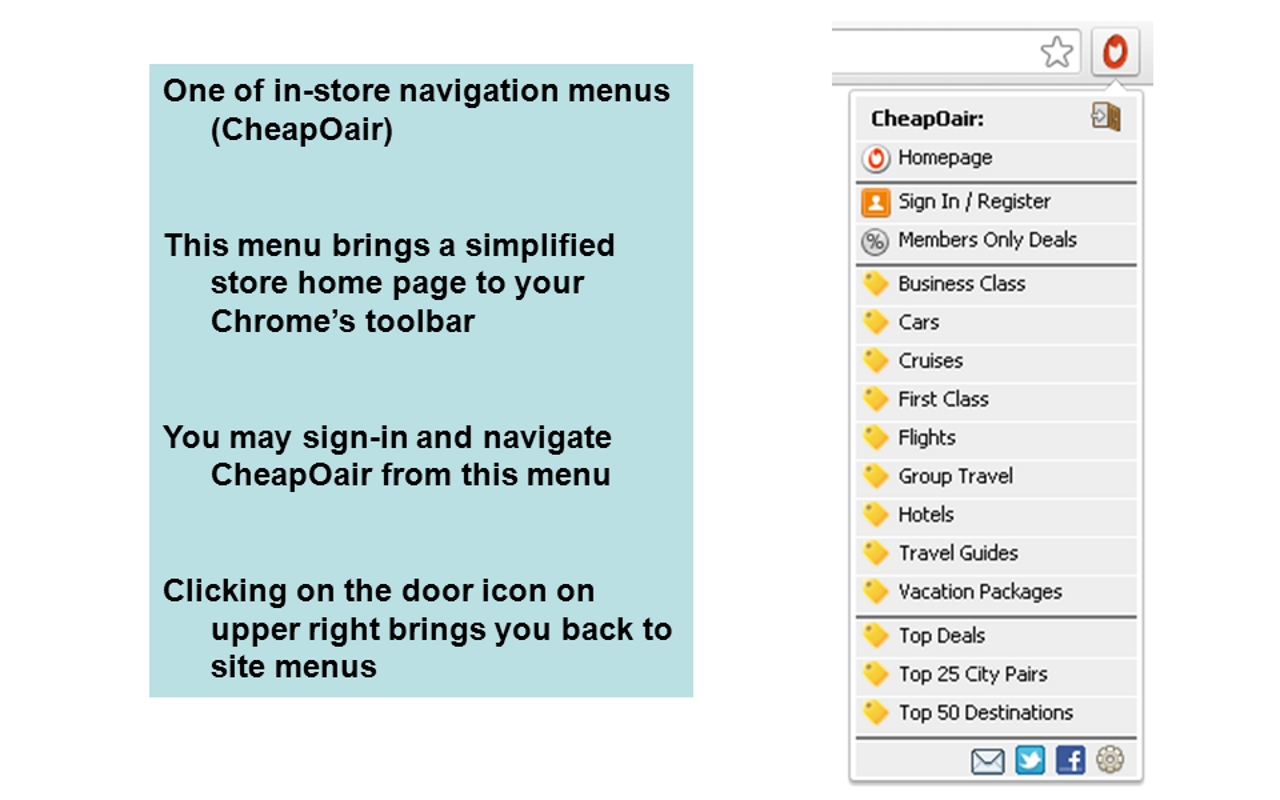Click the Facebook icon
Screen dimensions: 1280x800
1070,761
